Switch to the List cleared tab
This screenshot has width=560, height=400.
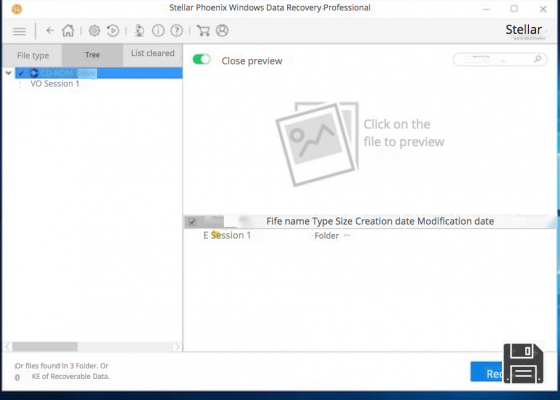pos(152,54)
